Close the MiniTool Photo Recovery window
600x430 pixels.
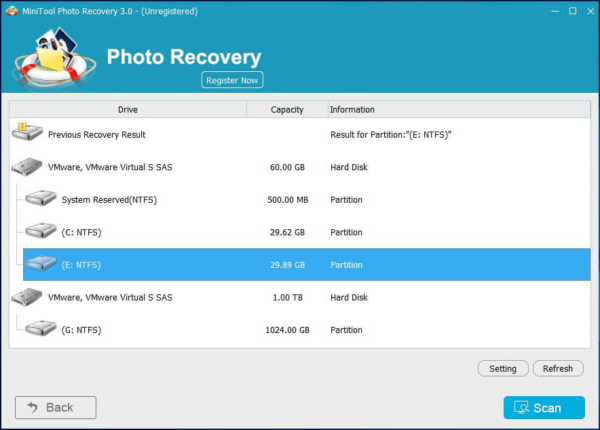point(590,11)
